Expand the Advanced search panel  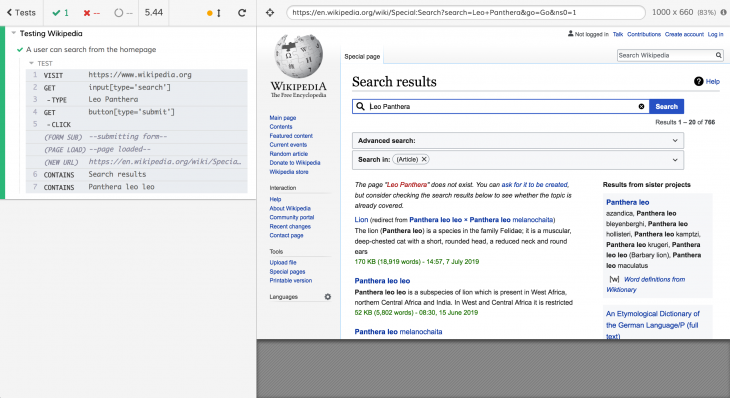pos(518,141)
